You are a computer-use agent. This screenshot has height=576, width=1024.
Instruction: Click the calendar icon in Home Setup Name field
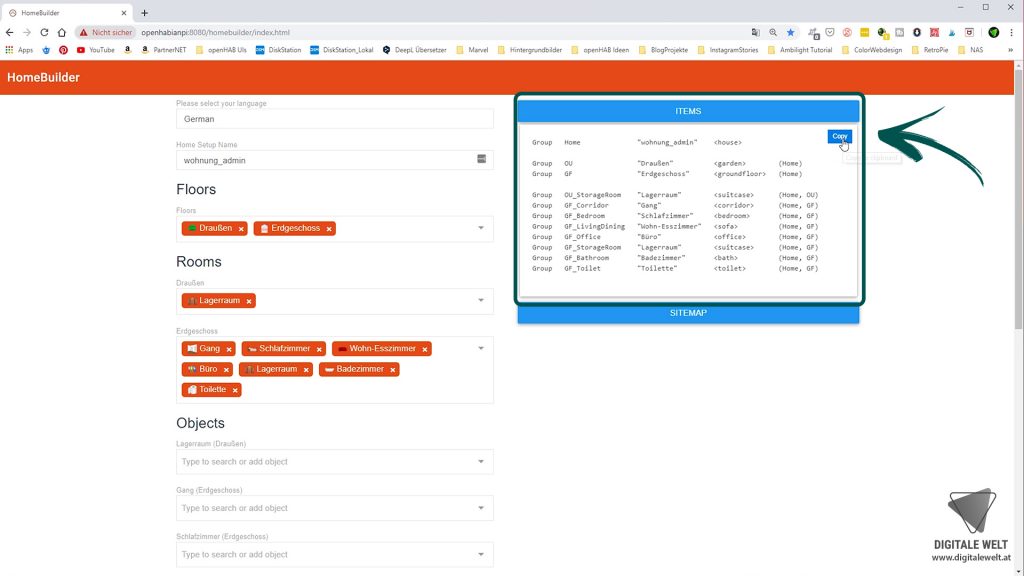481,160
